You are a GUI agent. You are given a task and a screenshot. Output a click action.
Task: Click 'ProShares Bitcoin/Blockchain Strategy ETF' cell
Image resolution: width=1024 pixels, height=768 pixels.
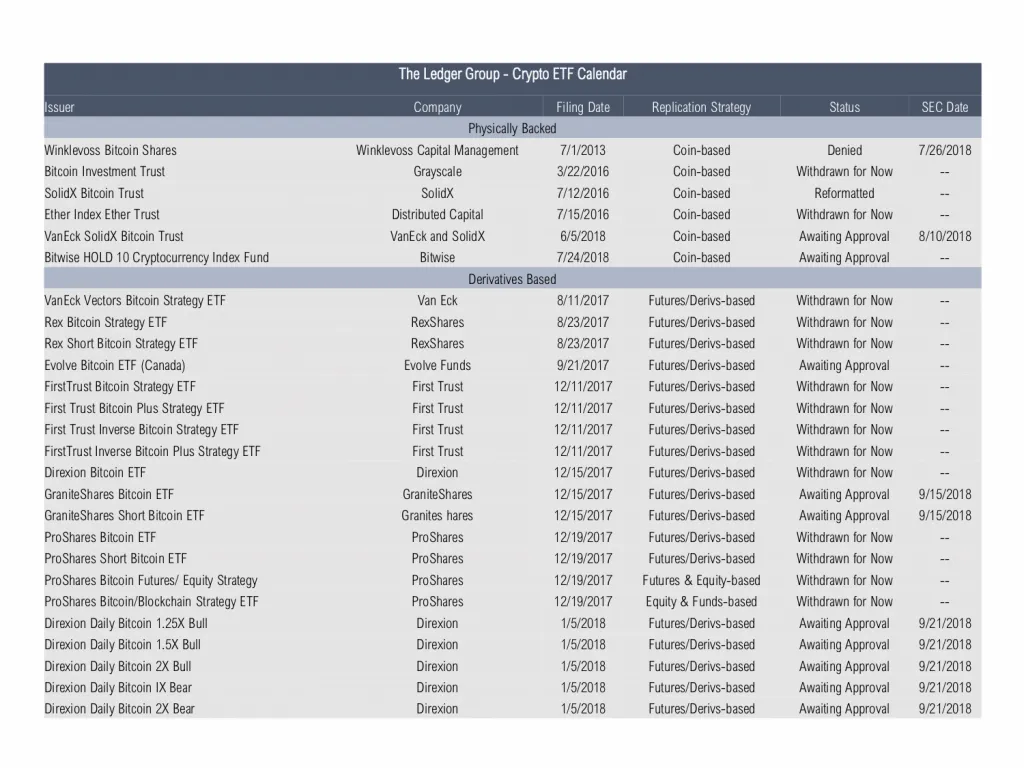[x=152, y=602]
